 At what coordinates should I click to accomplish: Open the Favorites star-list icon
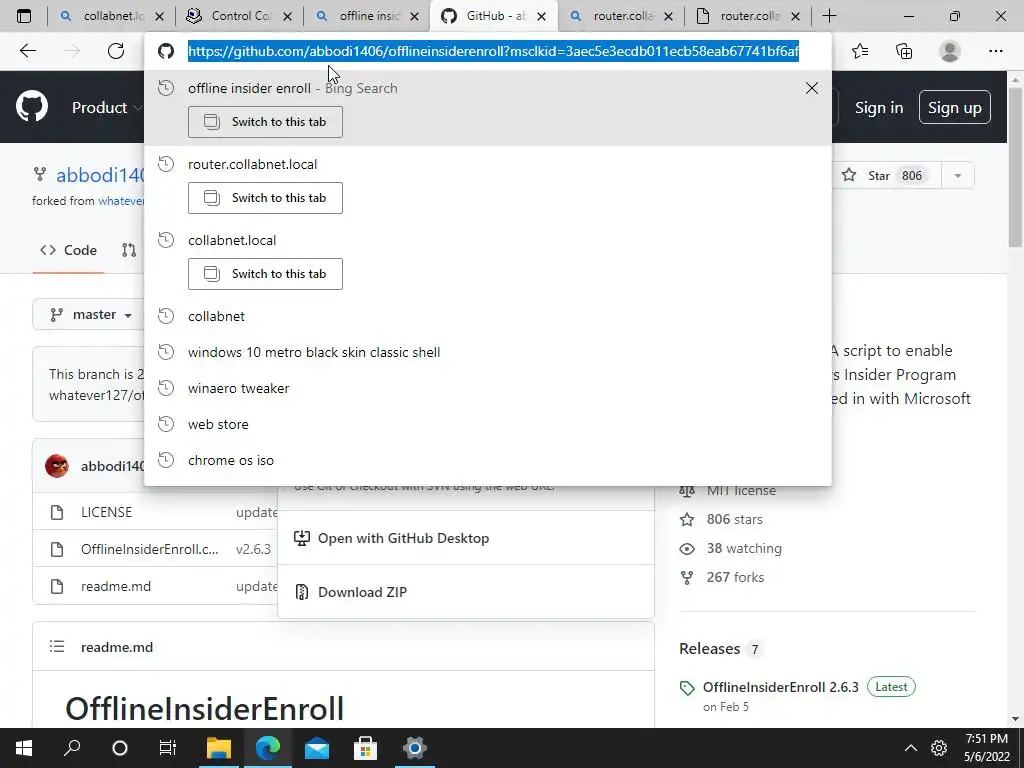coord(860,51)
